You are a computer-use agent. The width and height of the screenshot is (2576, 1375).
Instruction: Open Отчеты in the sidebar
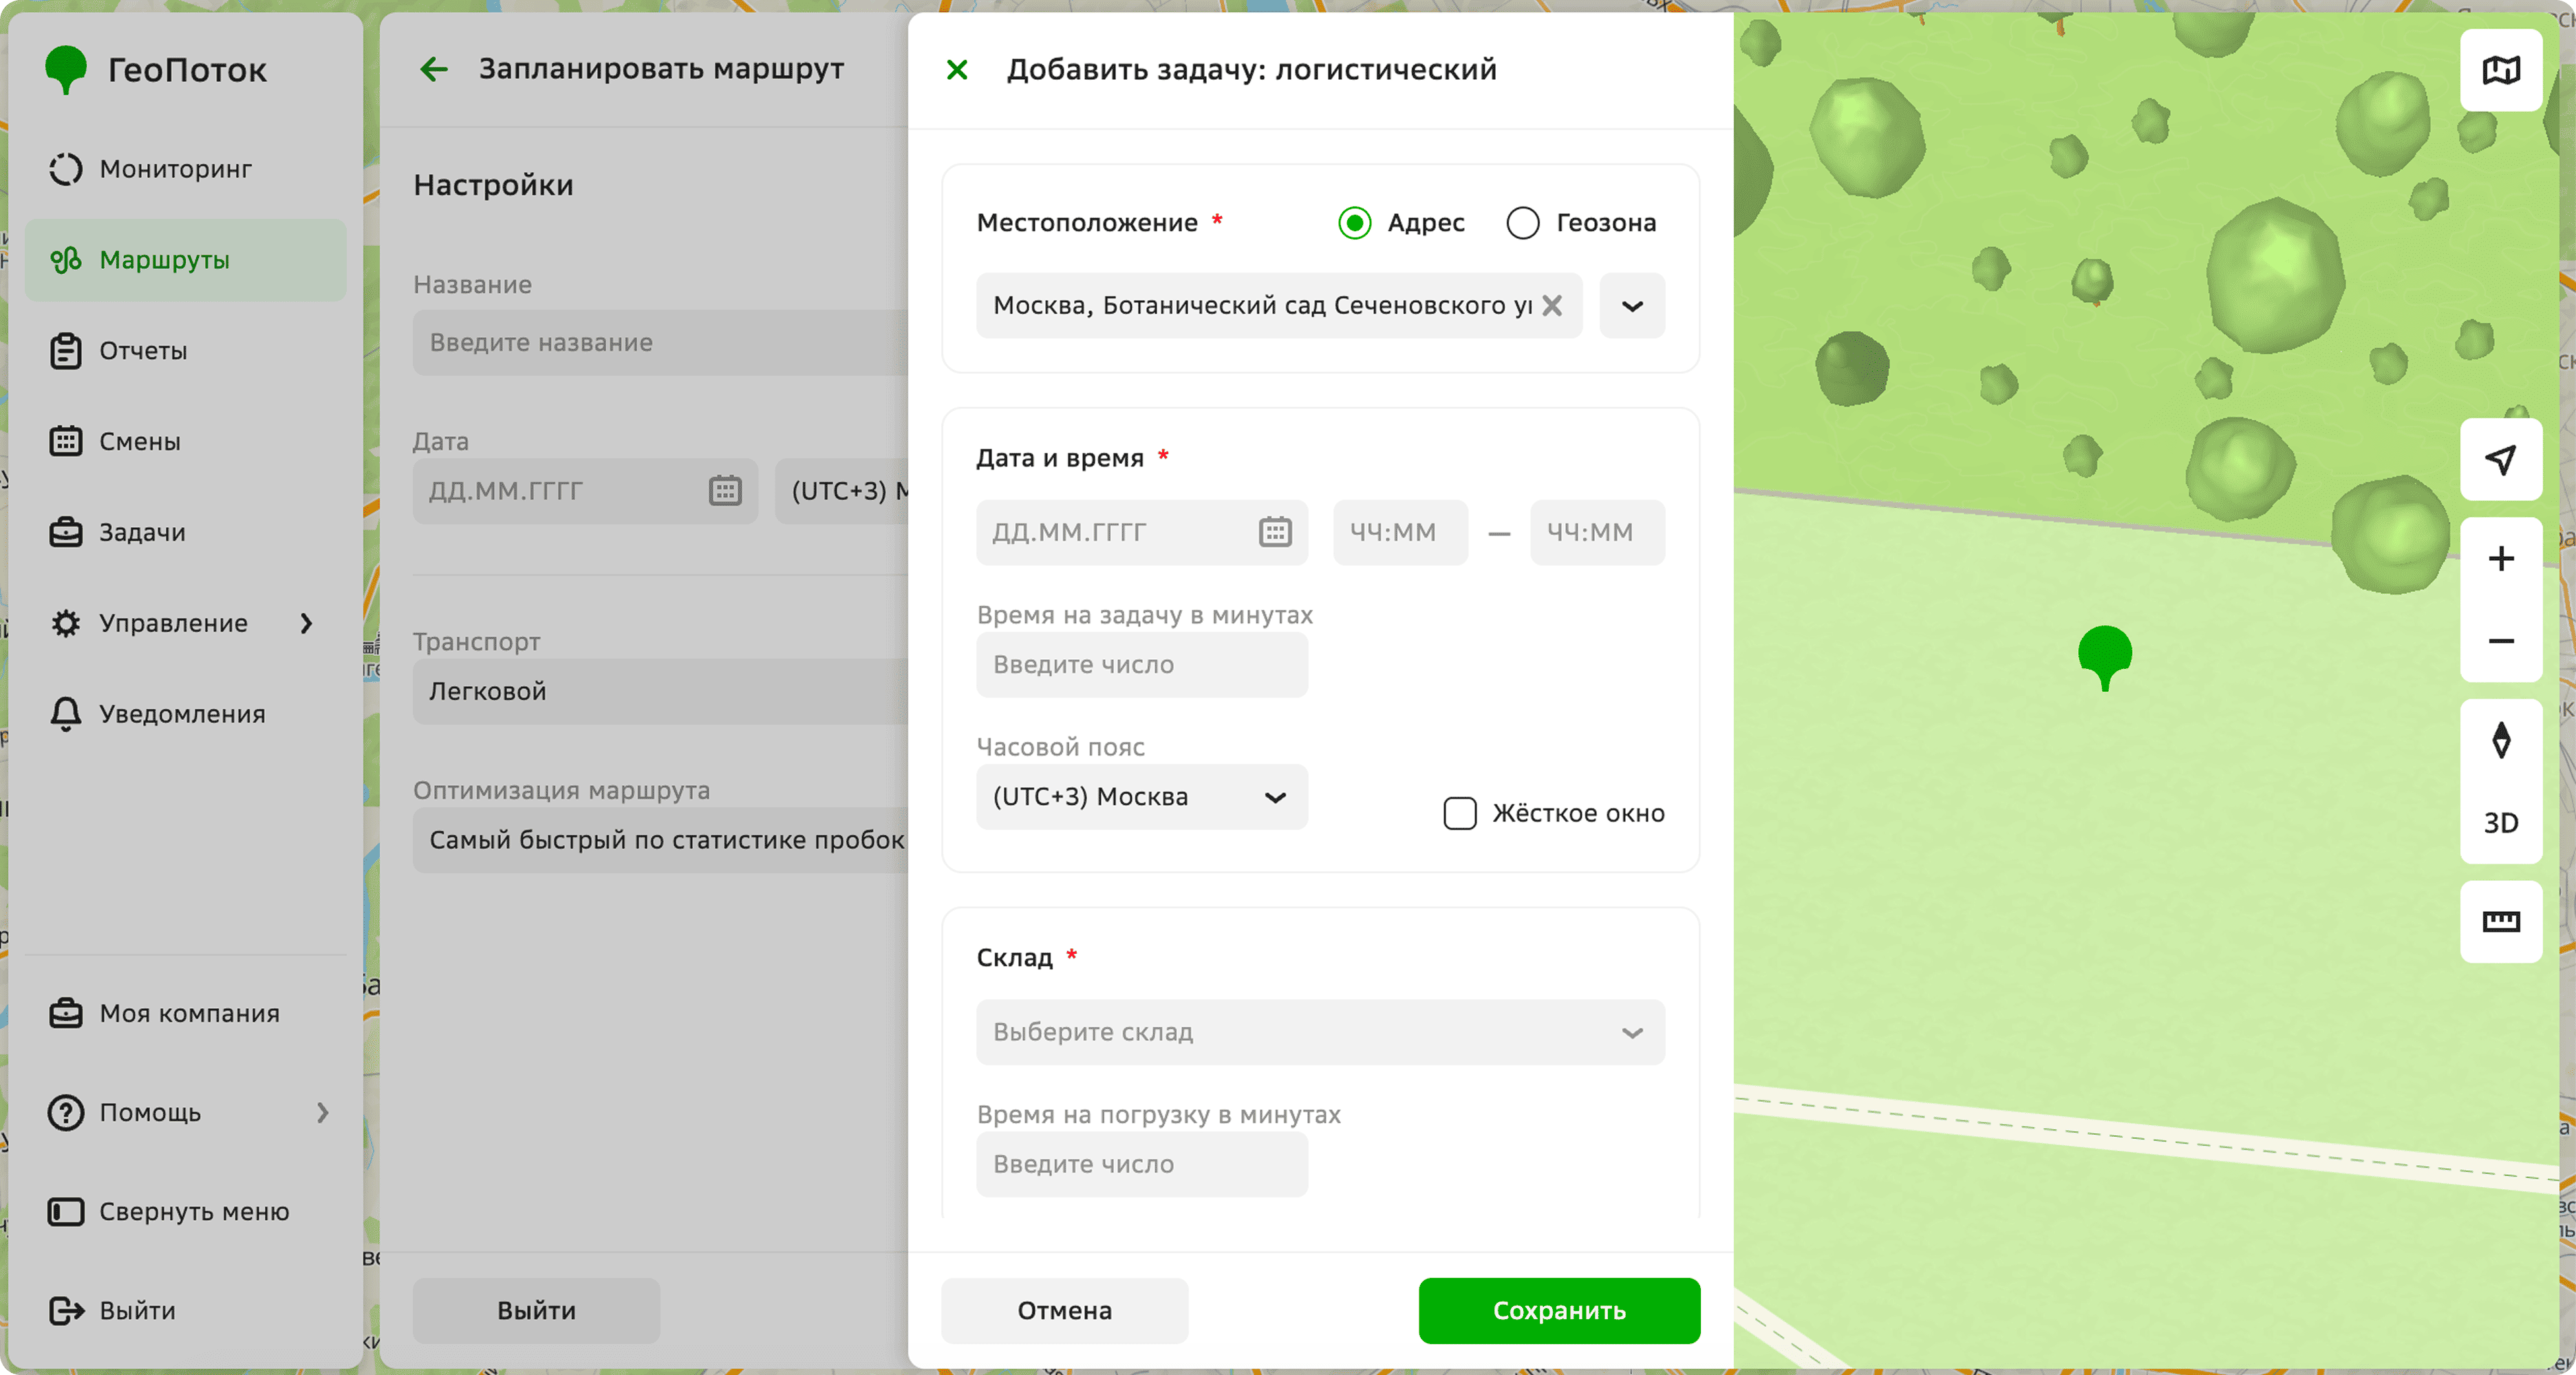click(x=185, y=351)
